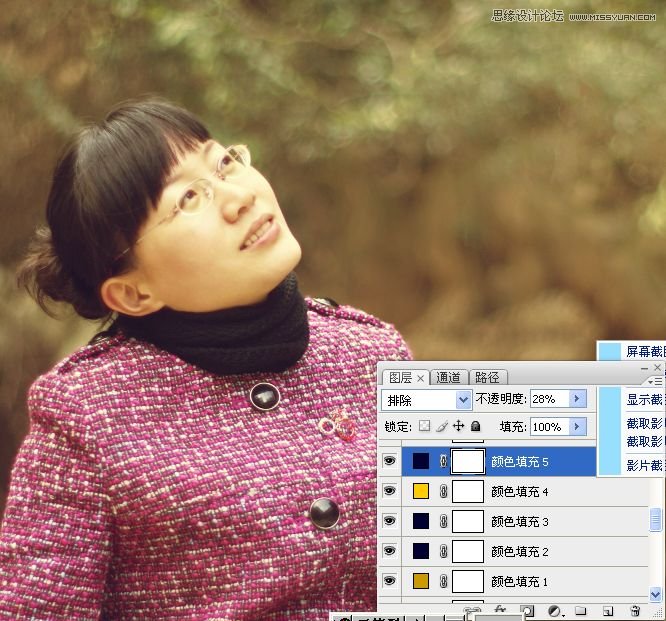
Task: Click the navy color swatch of 颜色填充 2
Action: 420,551
